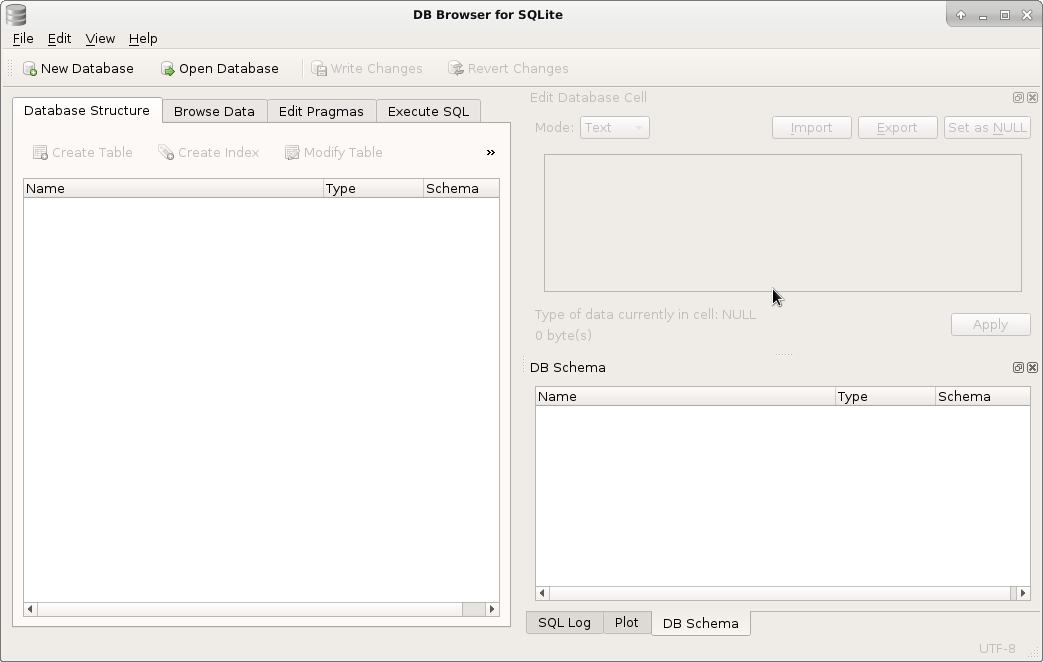Click the Modify Table icon

pyautogui.click(x=292, y=152)
